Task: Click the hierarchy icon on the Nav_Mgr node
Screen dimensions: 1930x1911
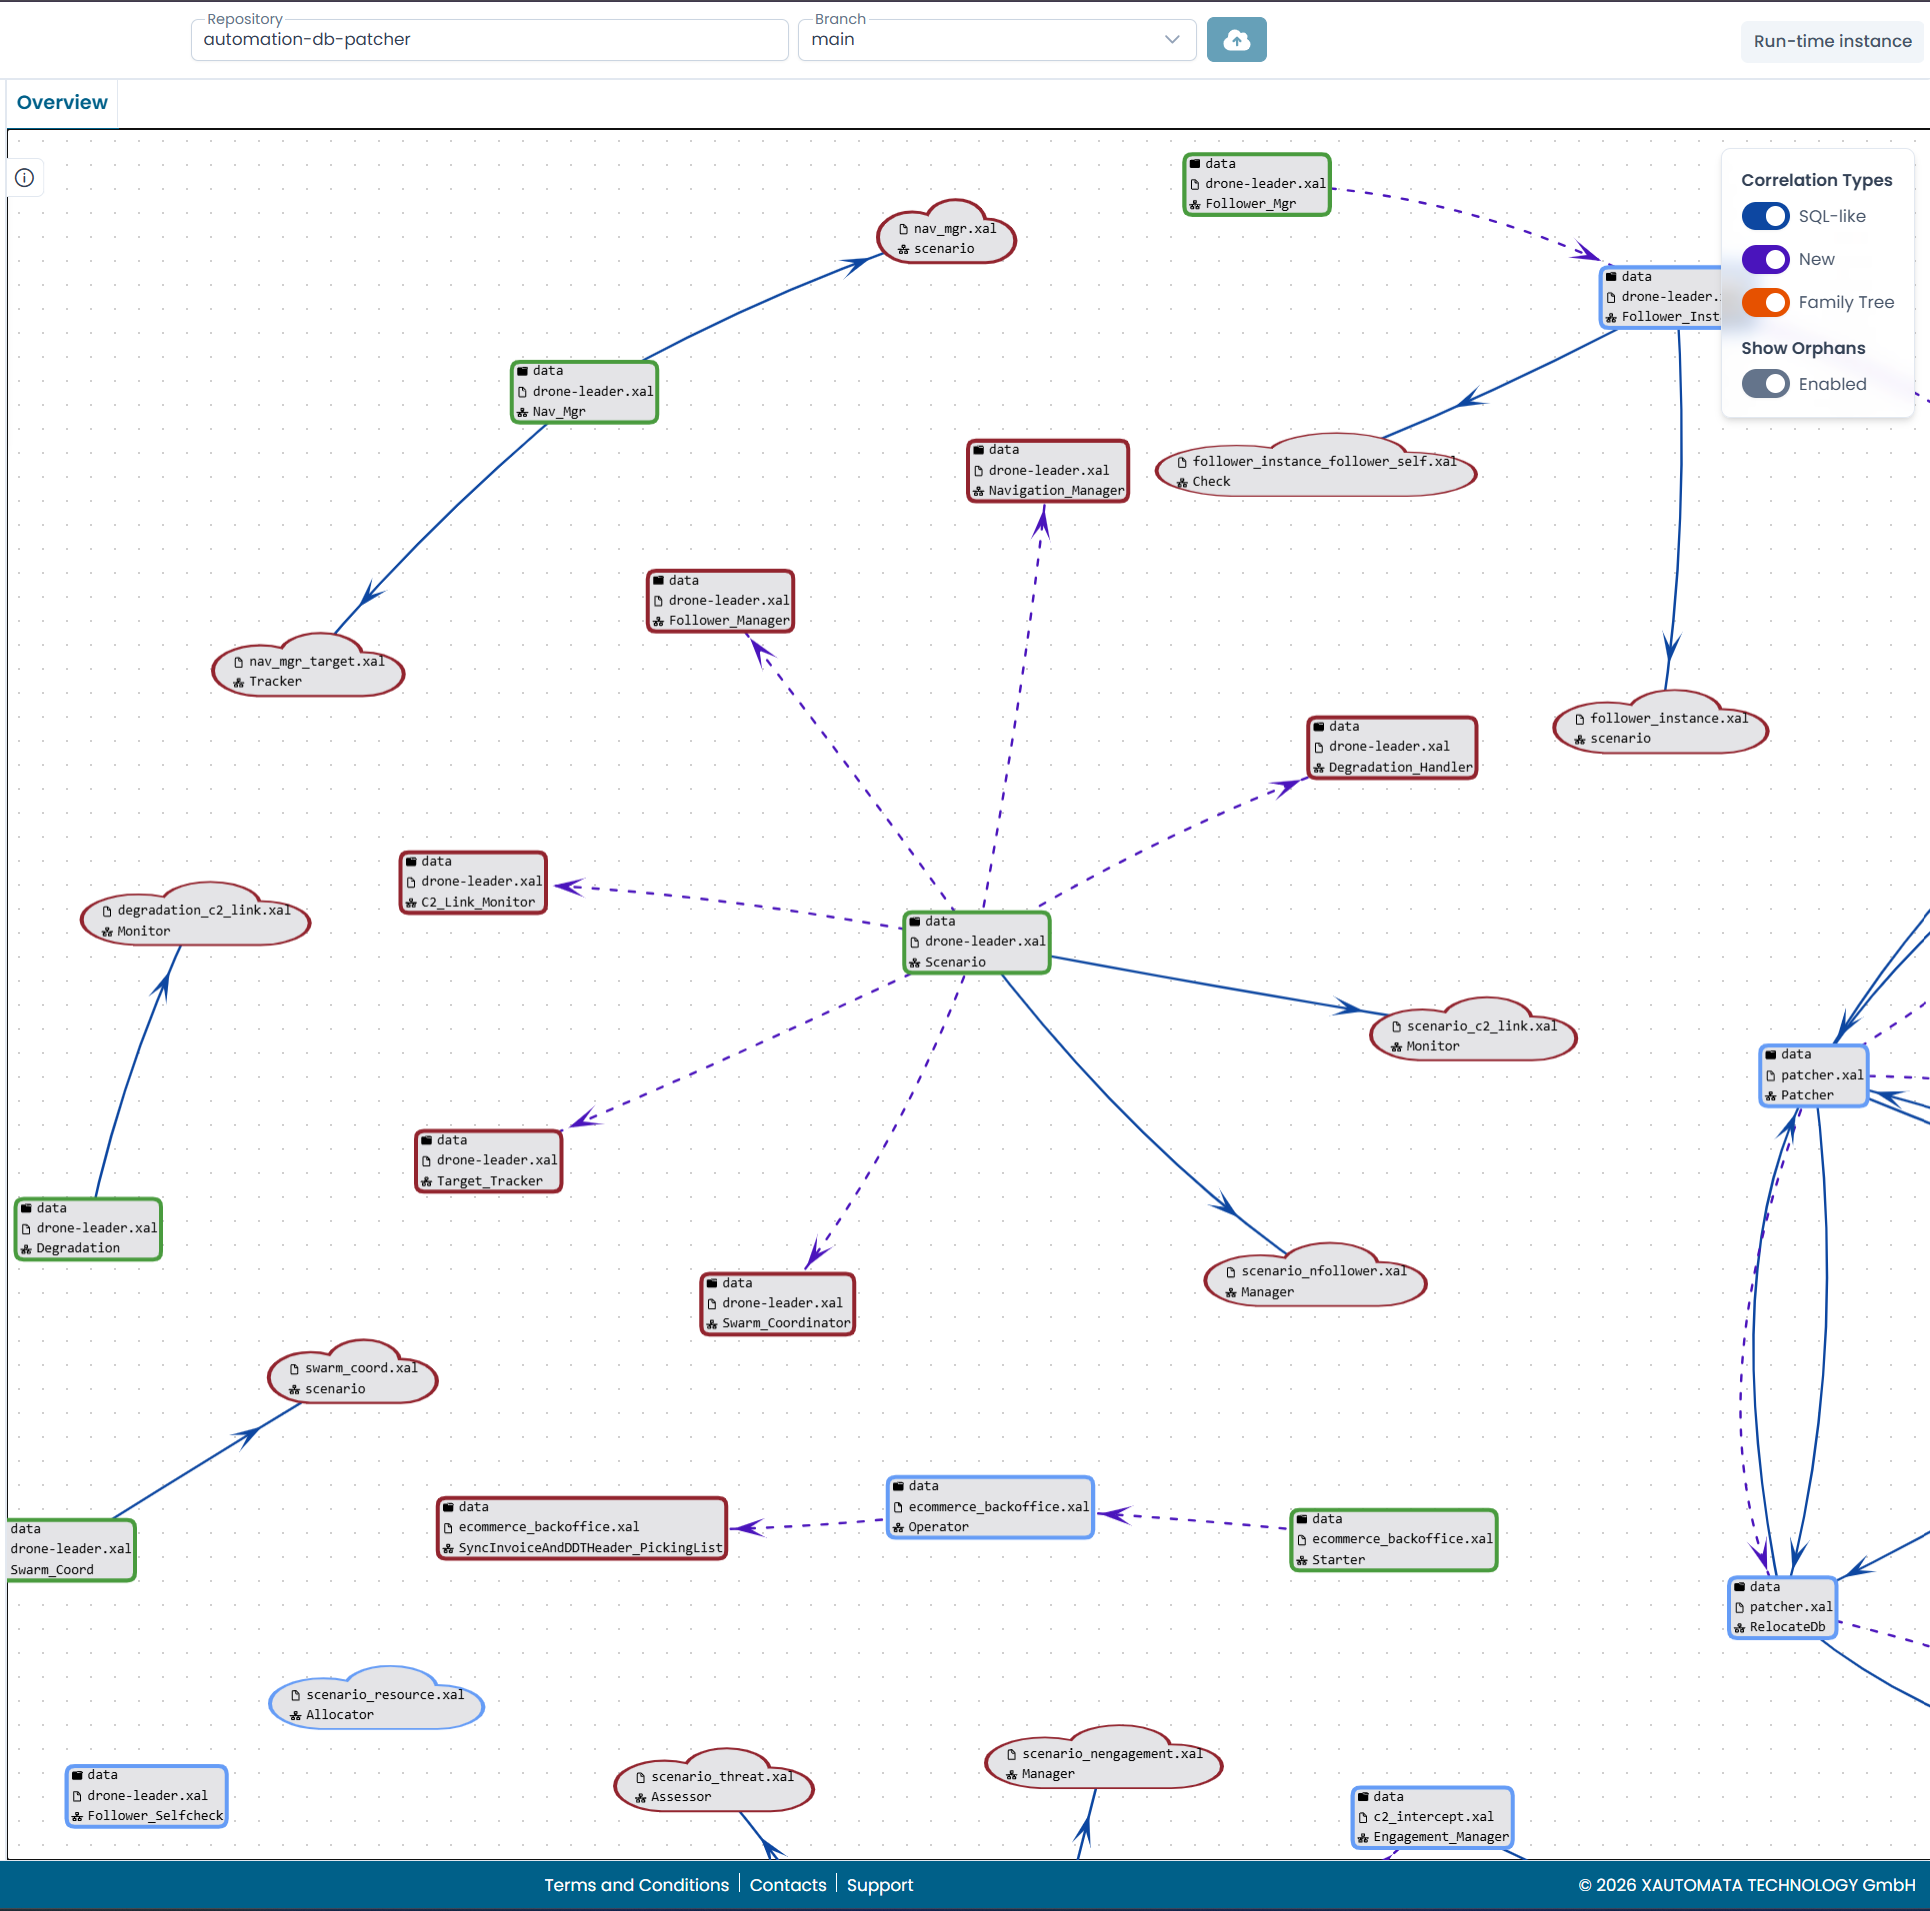Action: (524, 411)
